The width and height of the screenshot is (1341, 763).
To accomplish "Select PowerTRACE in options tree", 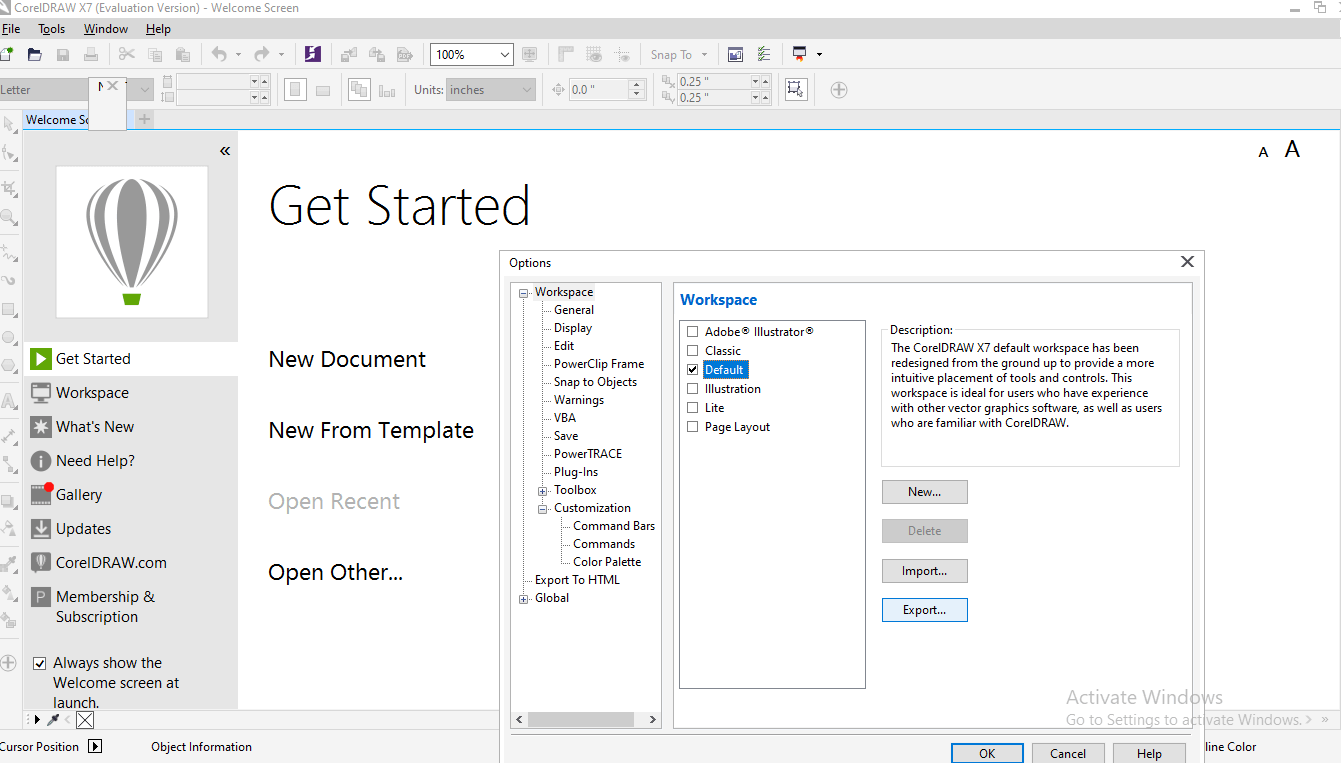I will point(588,454).
